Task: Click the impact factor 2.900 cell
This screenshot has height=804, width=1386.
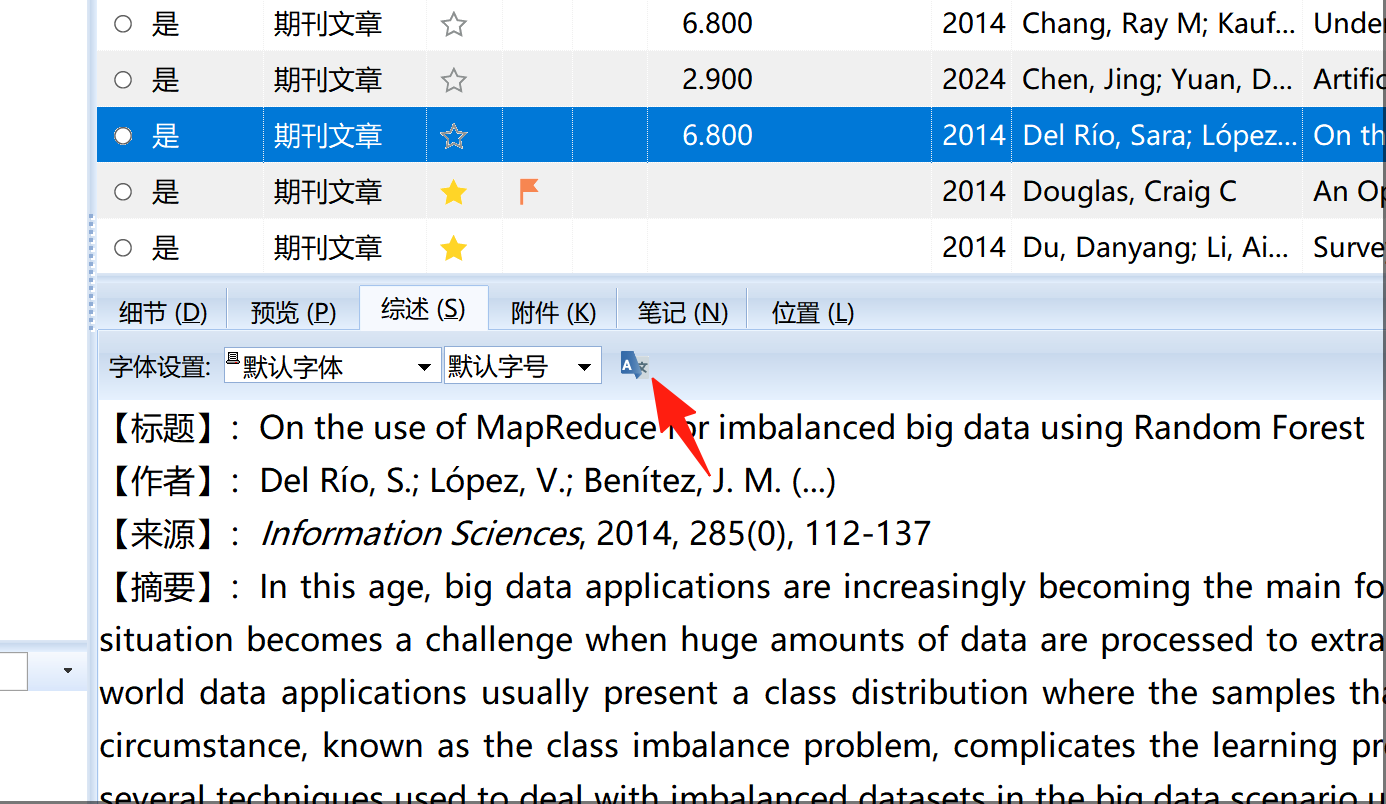Action: (x=717, y=80)
